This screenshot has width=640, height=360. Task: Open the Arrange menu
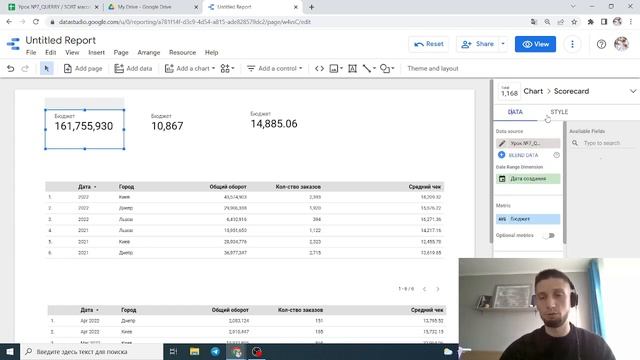(149, 53)
